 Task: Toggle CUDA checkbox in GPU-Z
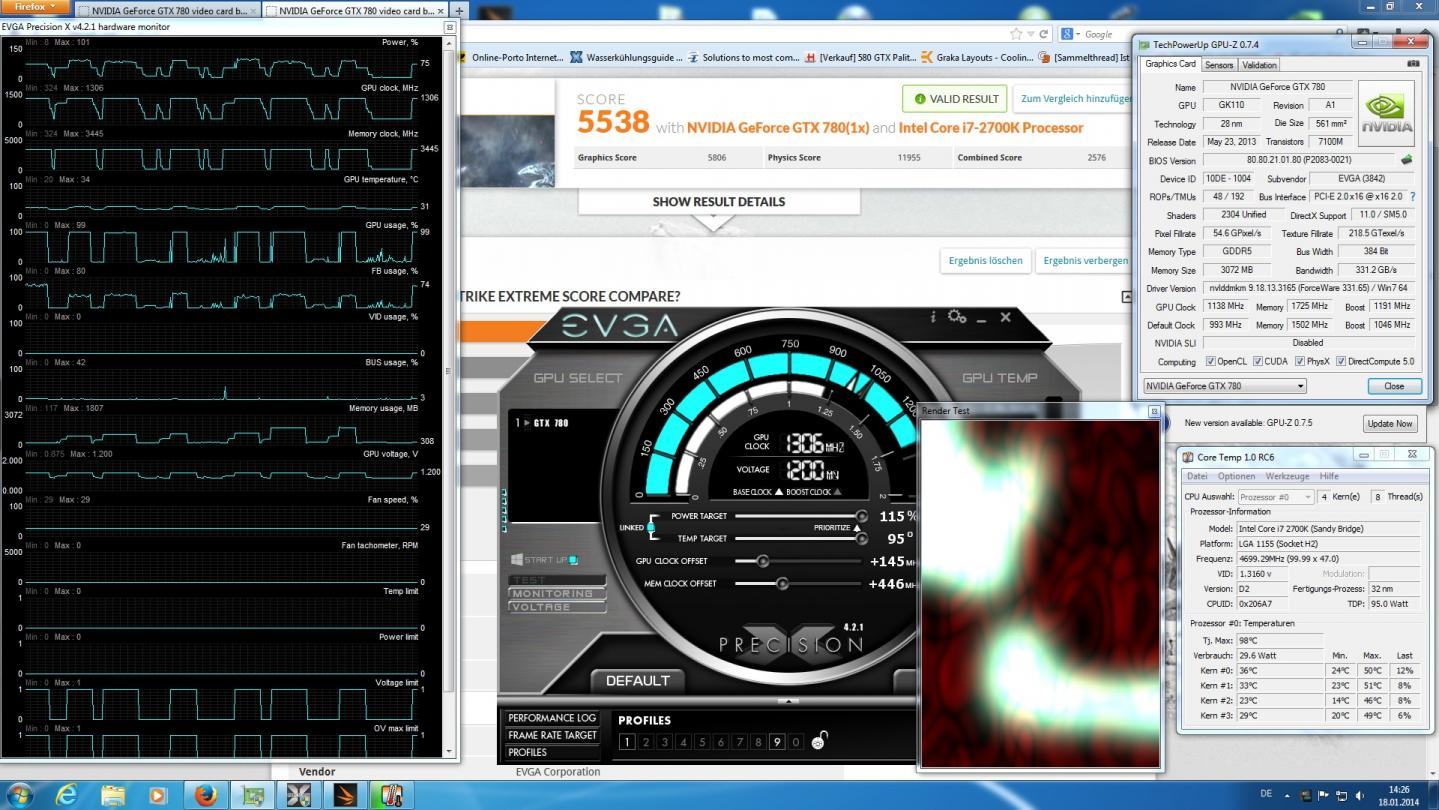(1258, 361)
